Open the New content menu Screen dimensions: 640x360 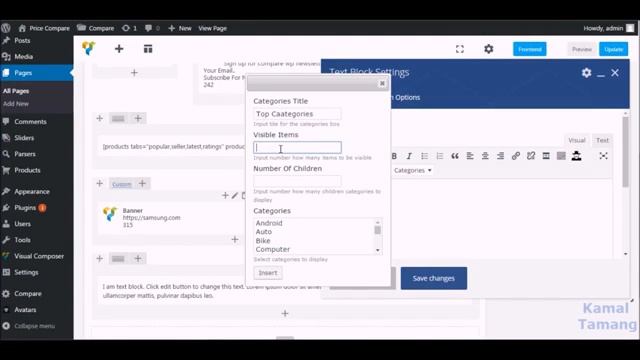pos(180,28)
